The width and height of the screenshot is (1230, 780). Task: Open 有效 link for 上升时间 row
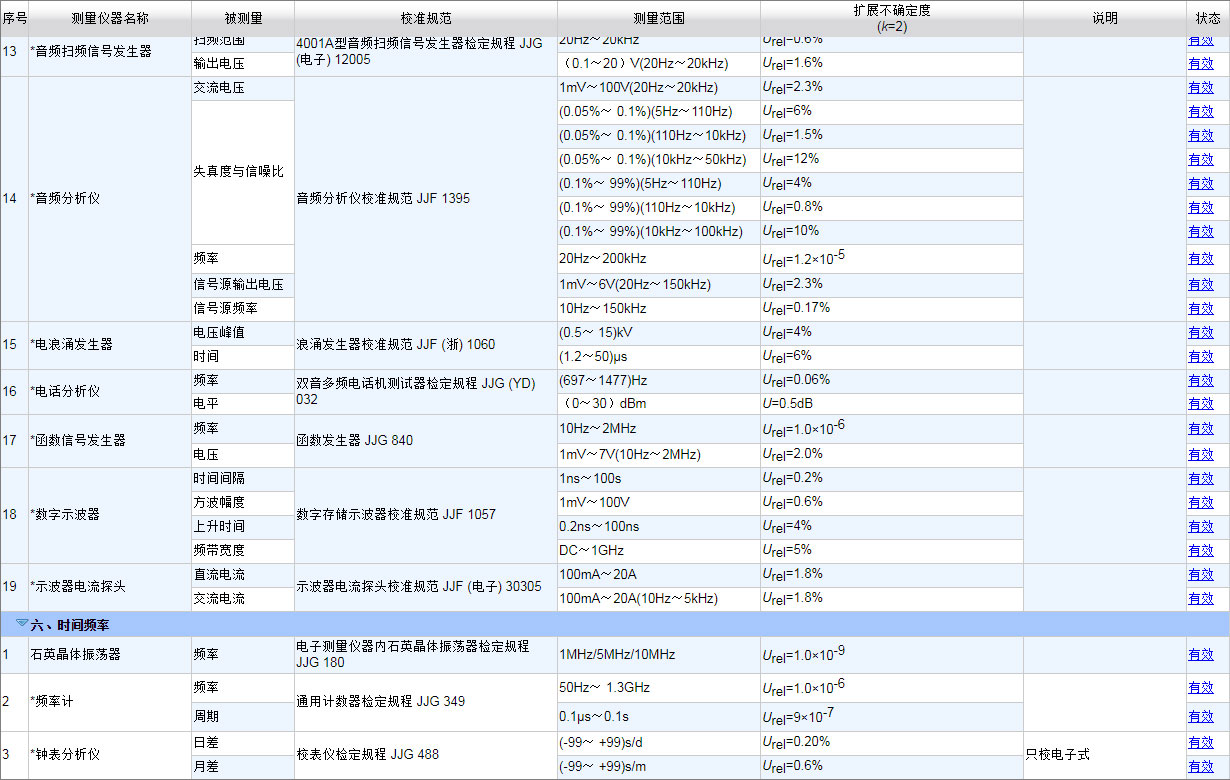click(x=1200, y=527)
